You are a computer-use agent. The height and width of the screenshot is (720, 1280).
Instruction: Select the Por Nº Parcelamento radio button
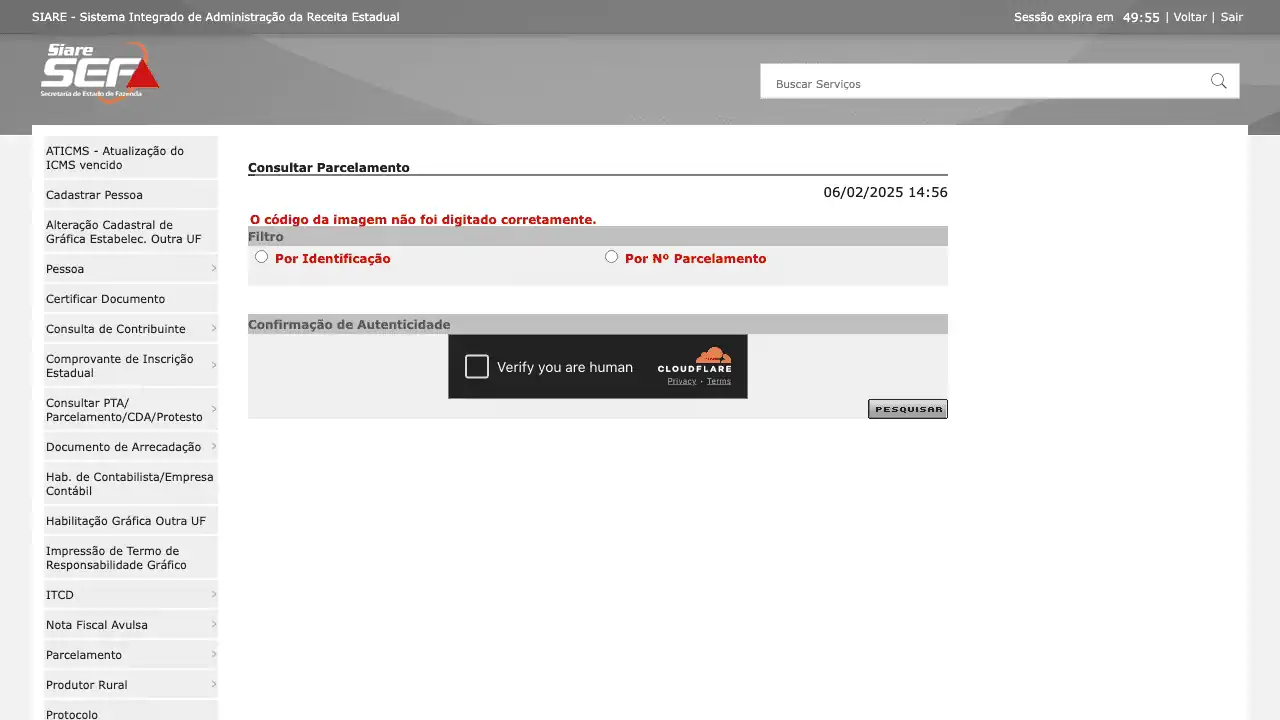[612, 257]
